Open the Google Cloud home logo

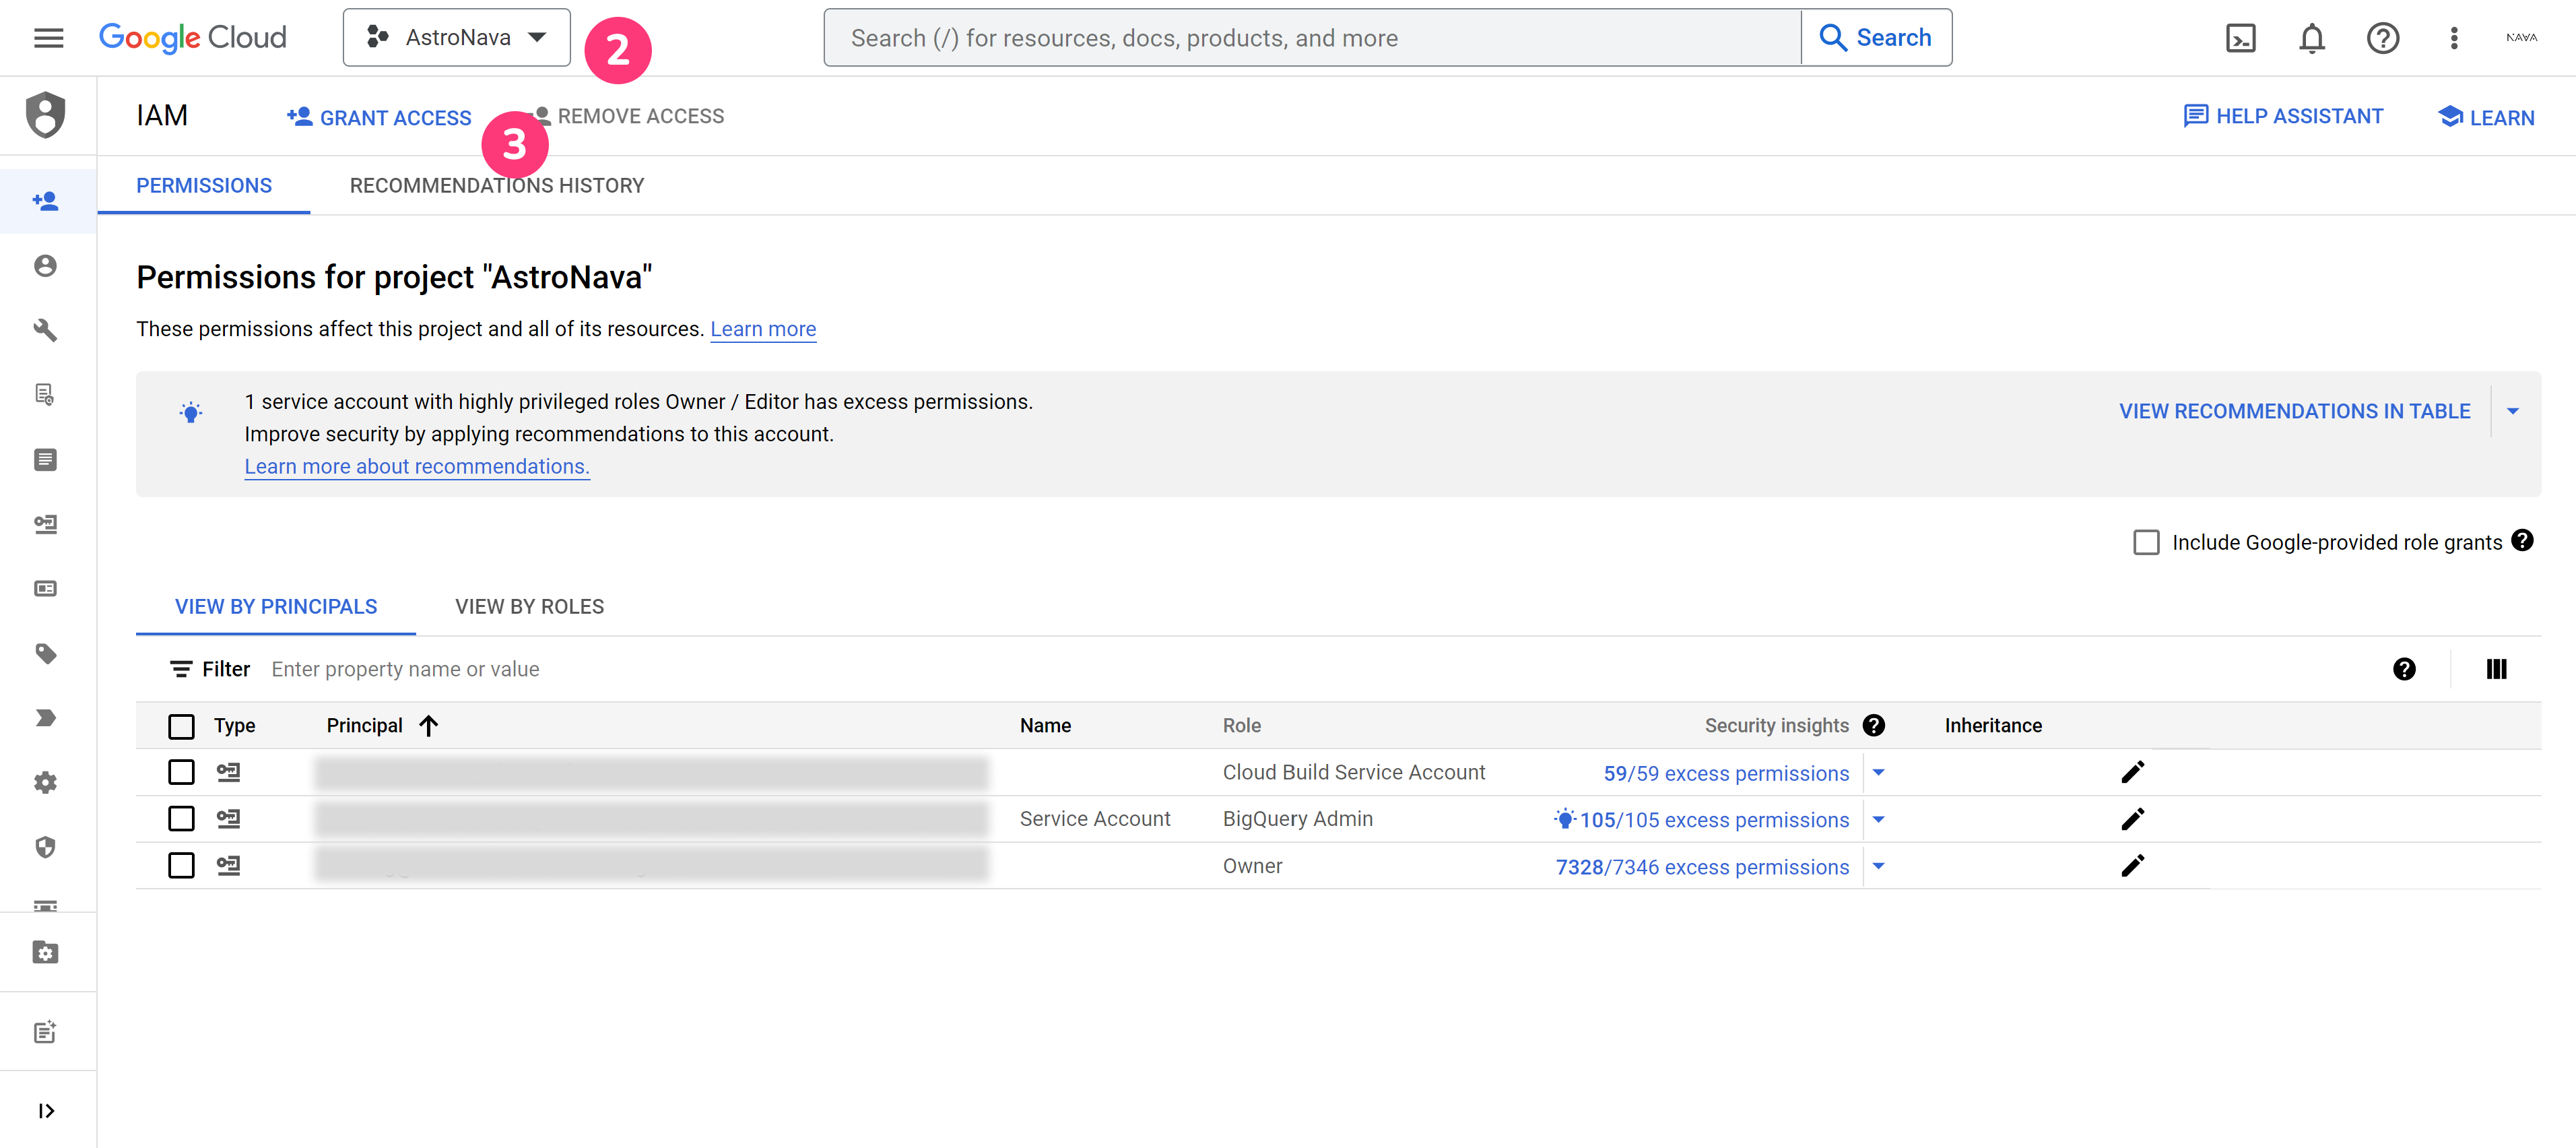point(192,38)
